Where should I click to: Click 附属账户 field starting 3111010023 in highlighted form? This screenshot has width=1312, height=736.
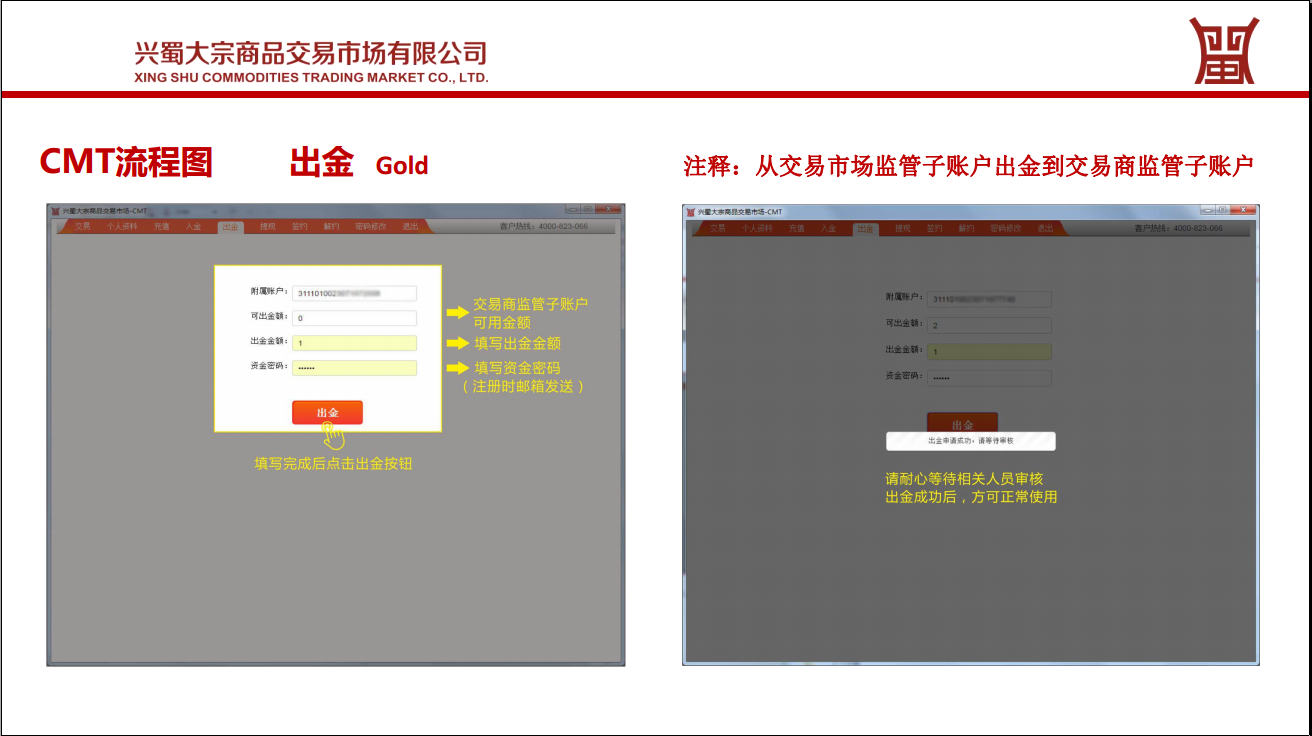(354, 293)
